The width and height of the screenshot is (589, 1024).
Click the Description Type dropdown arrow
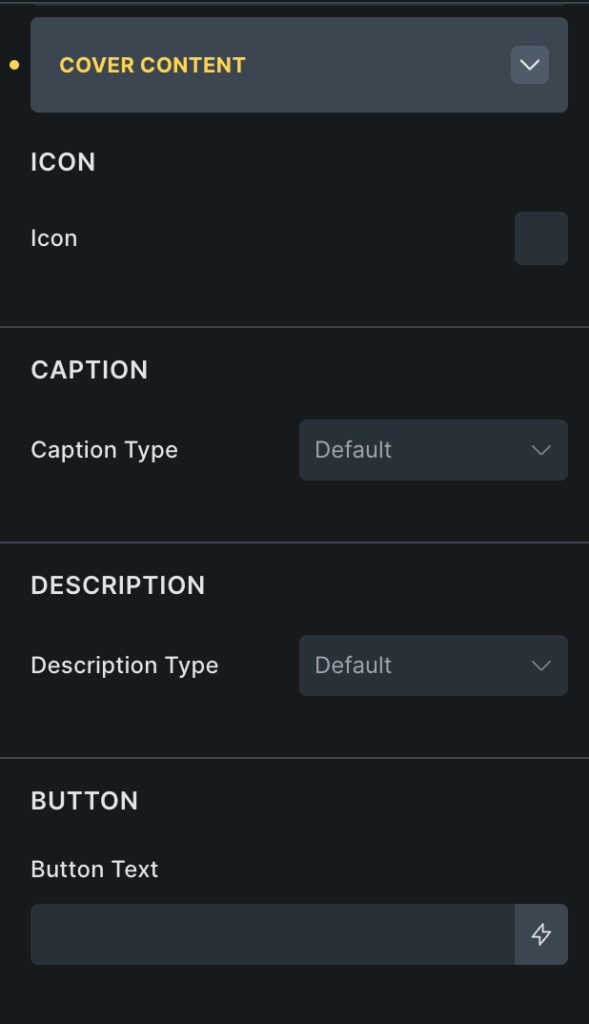541,665
